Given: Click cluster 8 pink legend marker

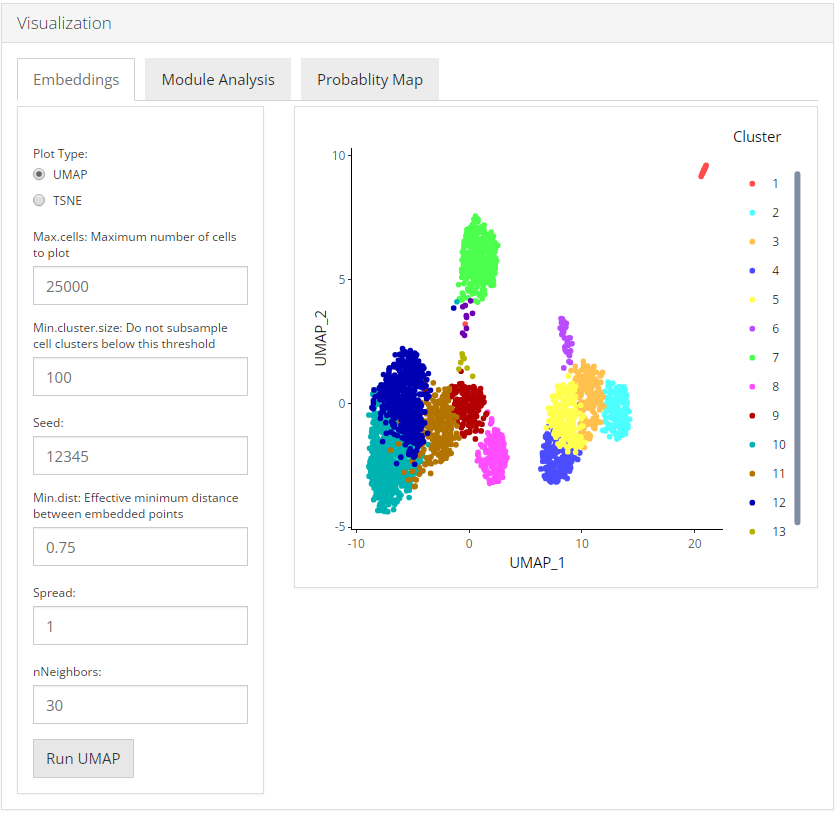Looking at the screenshot, I should click(x=752, y=387).
